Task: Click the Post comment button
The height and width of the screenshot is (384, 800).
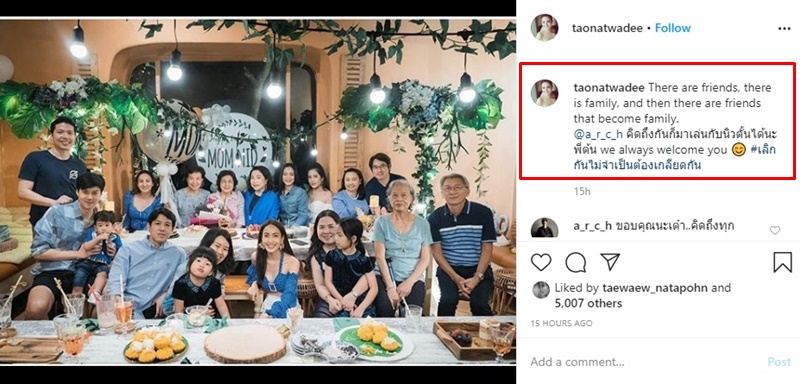Action: (x=779, y=362)
